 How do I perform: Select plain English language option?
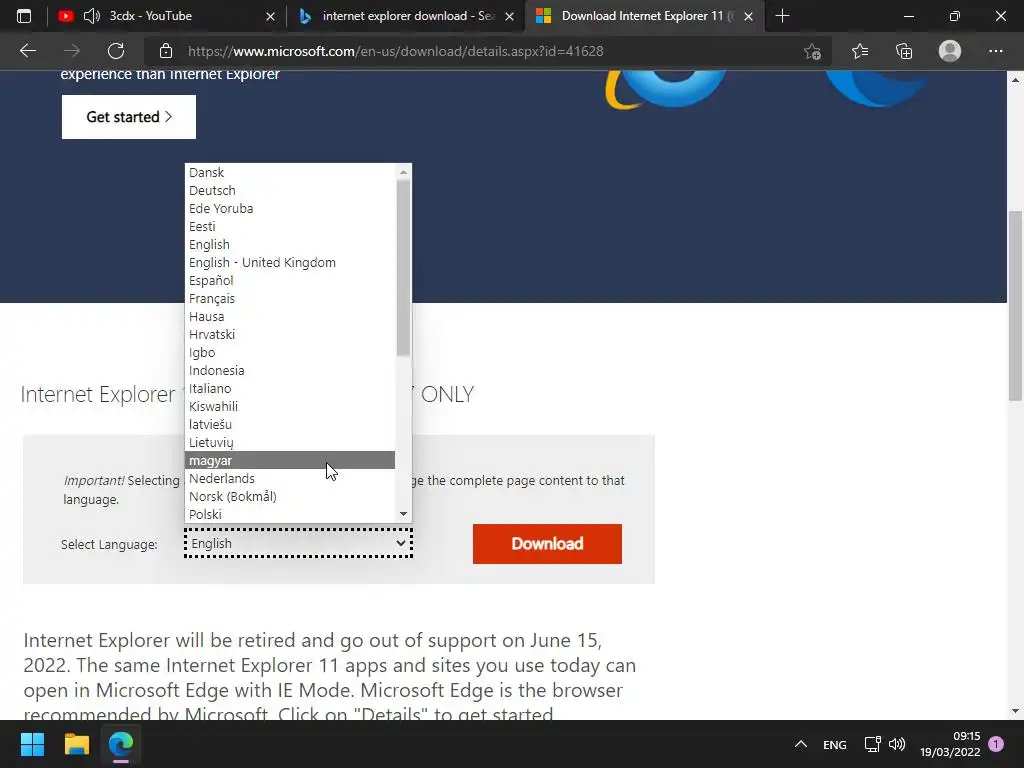tap(289, 244)
